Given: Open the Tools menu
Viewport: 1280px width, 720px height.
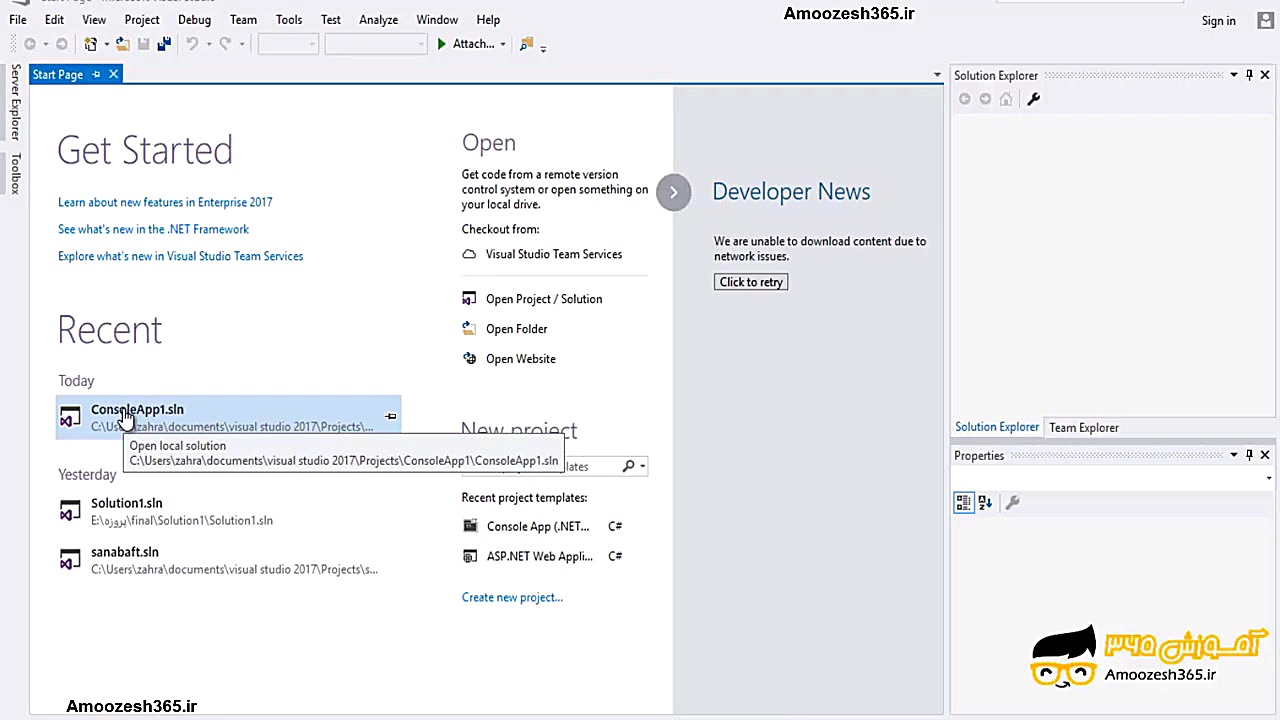Looking at the screenshot, I should point(289,20).
